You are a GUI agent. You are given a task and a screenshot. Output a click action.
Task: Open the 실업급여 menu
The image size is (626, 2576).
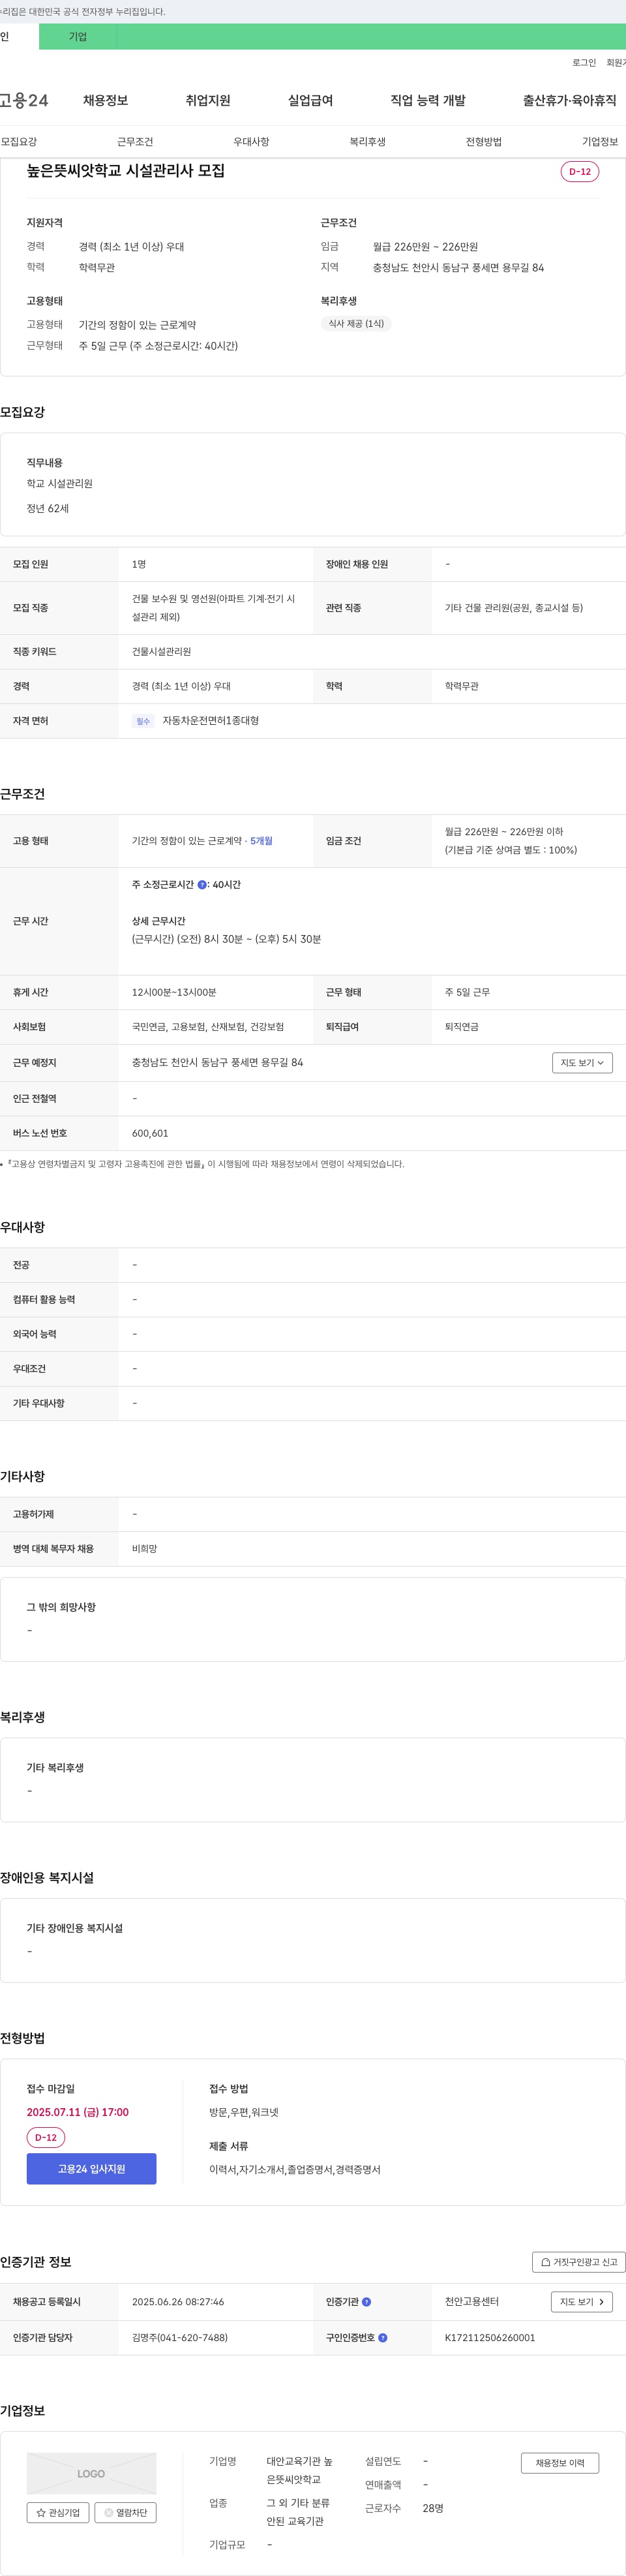click(310, 100)
